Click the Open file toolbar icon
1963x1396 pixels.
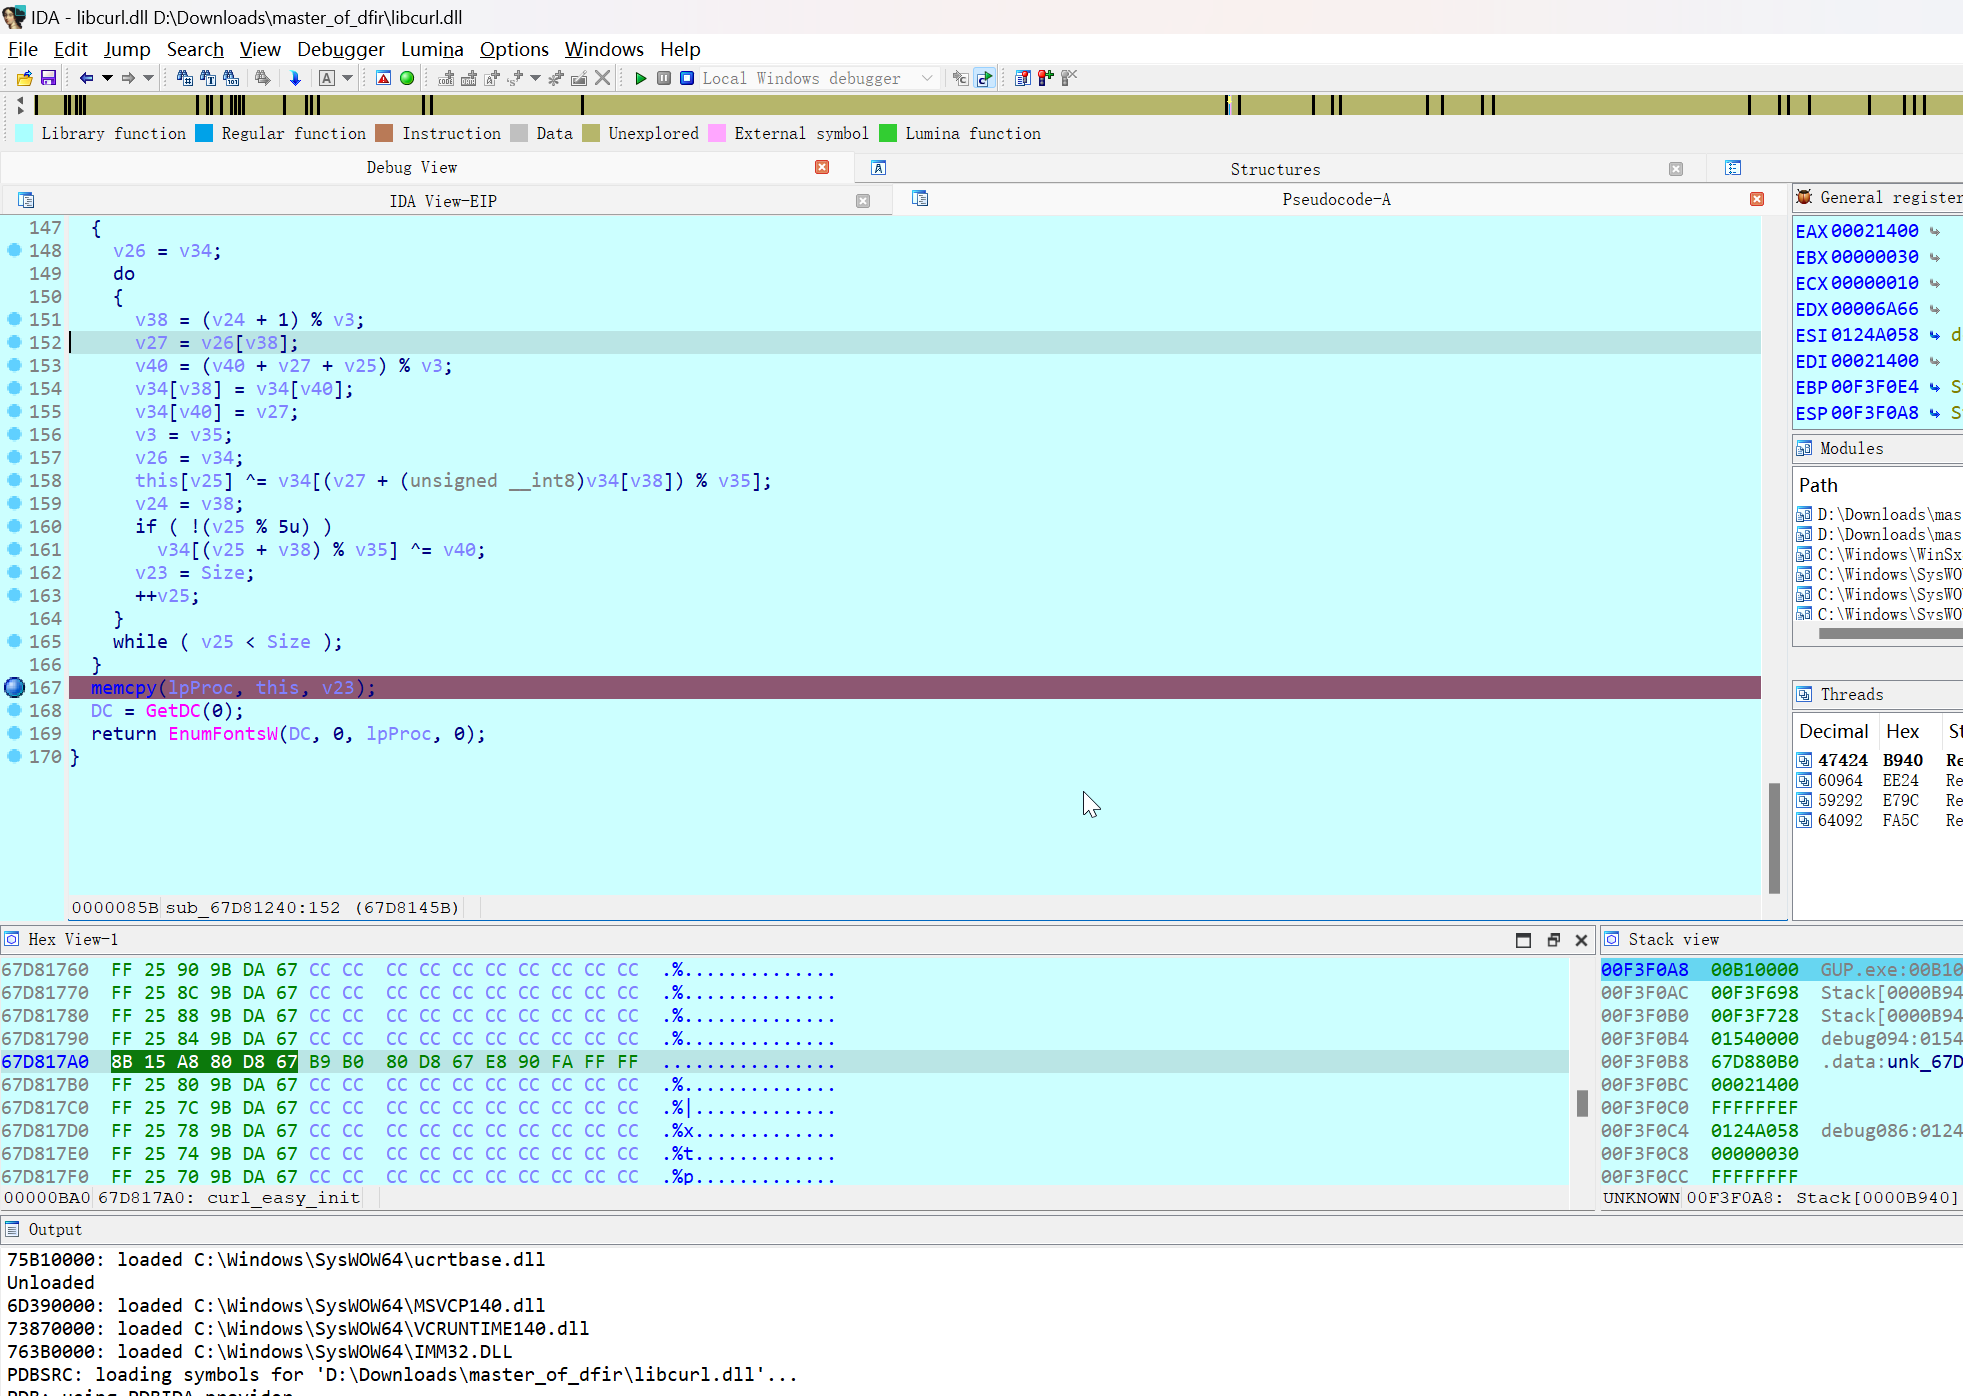[x=24, y=78]
